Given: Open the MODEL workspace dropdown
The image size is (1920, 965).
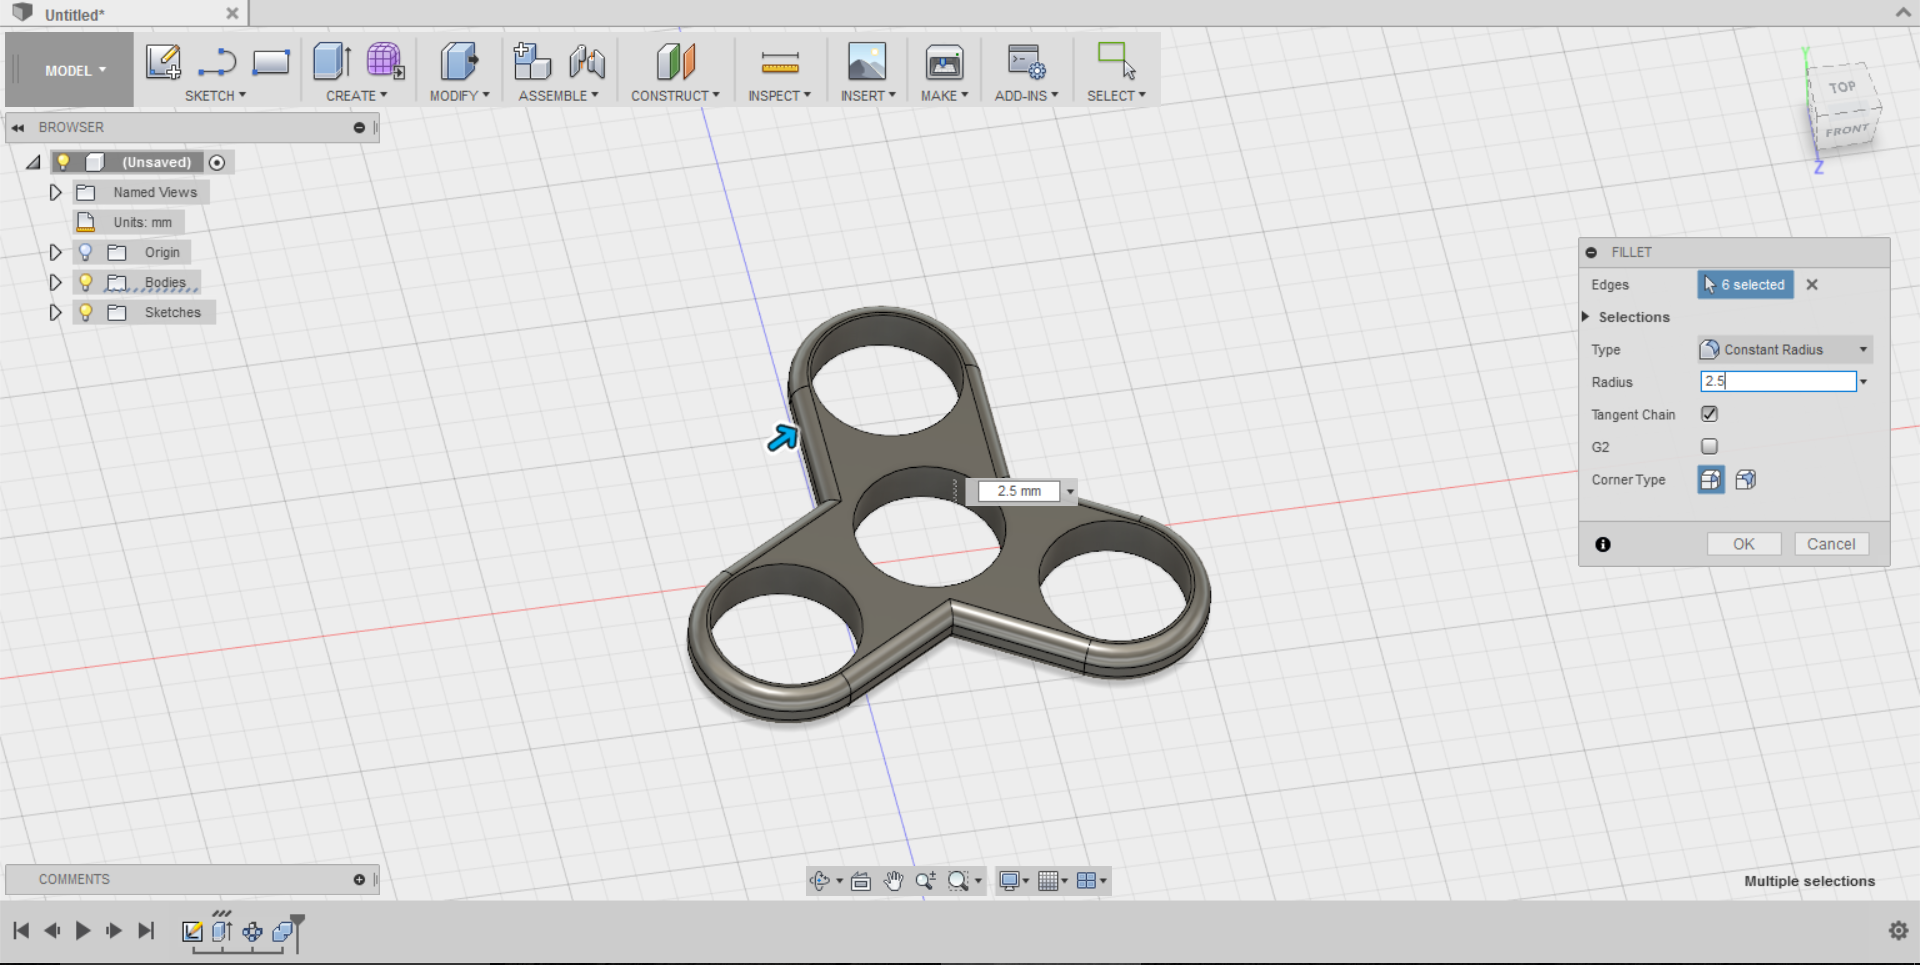Looking at the screenshot, I should pyautogui.click(x=75, y=70).
